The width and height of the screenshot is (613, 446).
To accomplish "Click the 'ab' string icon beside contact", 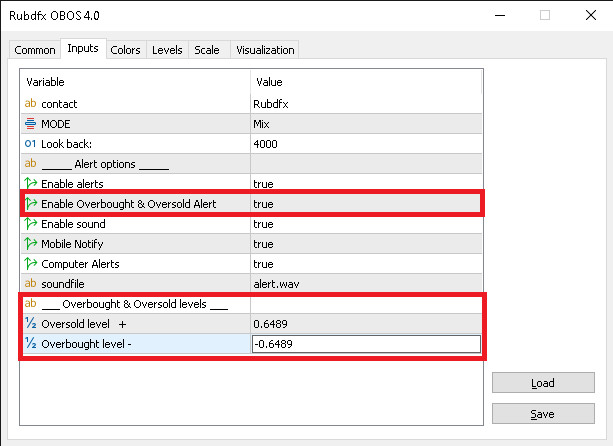I will pyautogui.click(x=30, y=104).
